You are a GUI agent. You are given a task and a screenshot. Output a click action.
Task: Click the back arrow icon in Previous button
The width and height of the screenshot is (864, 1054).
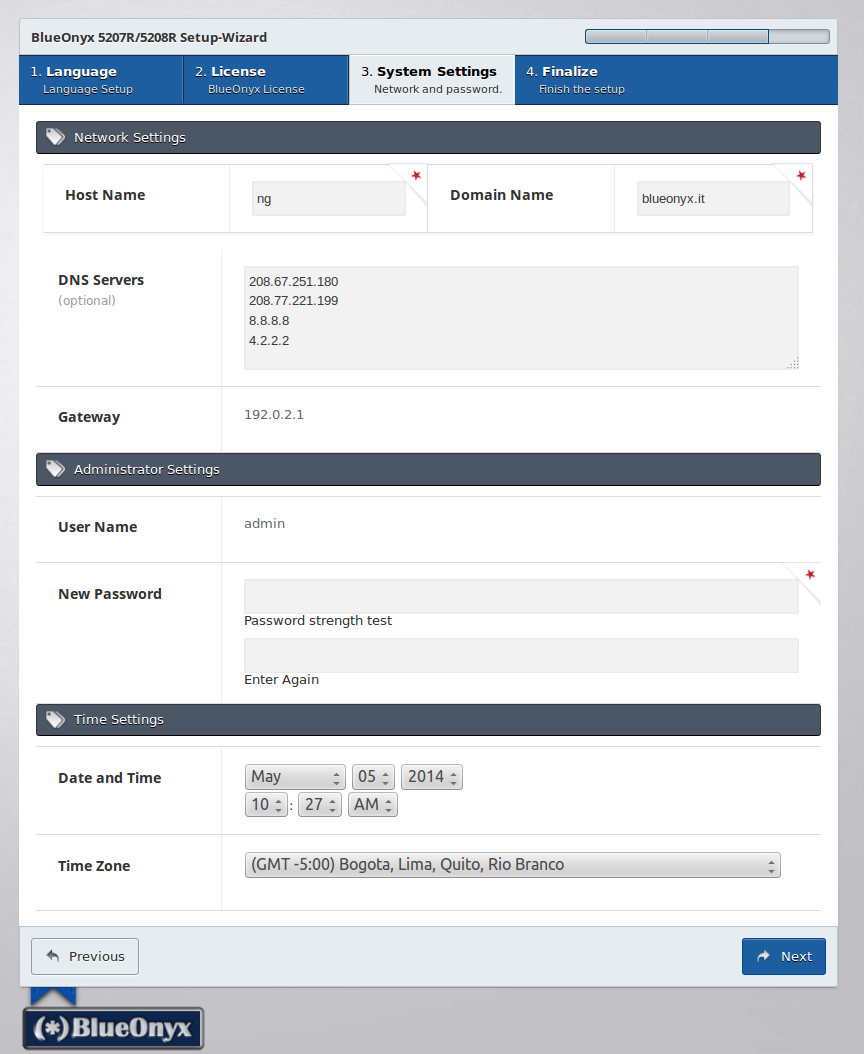click(x=52, y=955)
